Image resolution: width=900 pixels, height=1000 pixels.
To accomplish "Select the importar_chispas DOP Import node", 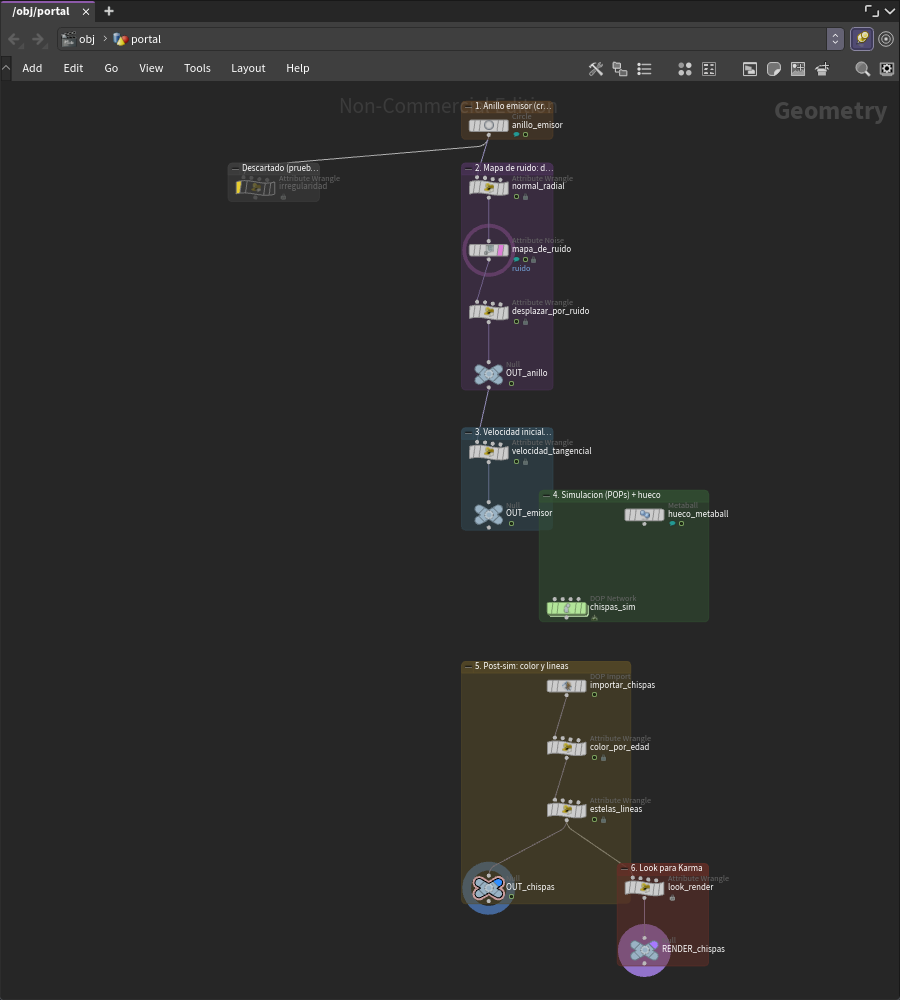I will coord(566,686).
